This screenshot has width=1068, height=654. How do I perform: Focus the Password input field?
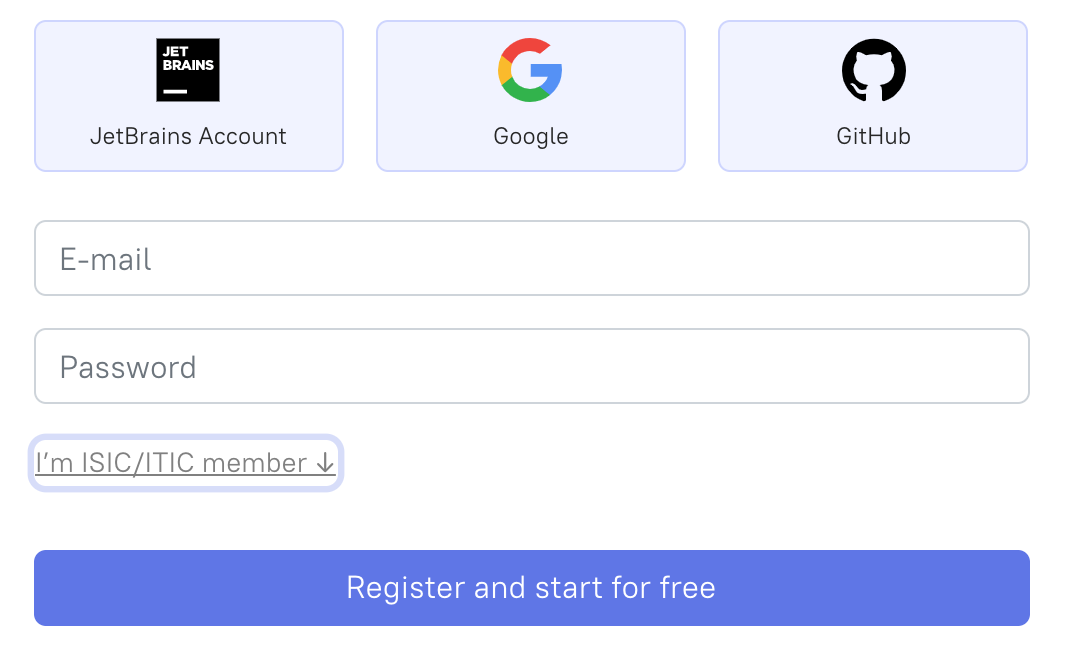coord(532,366)
